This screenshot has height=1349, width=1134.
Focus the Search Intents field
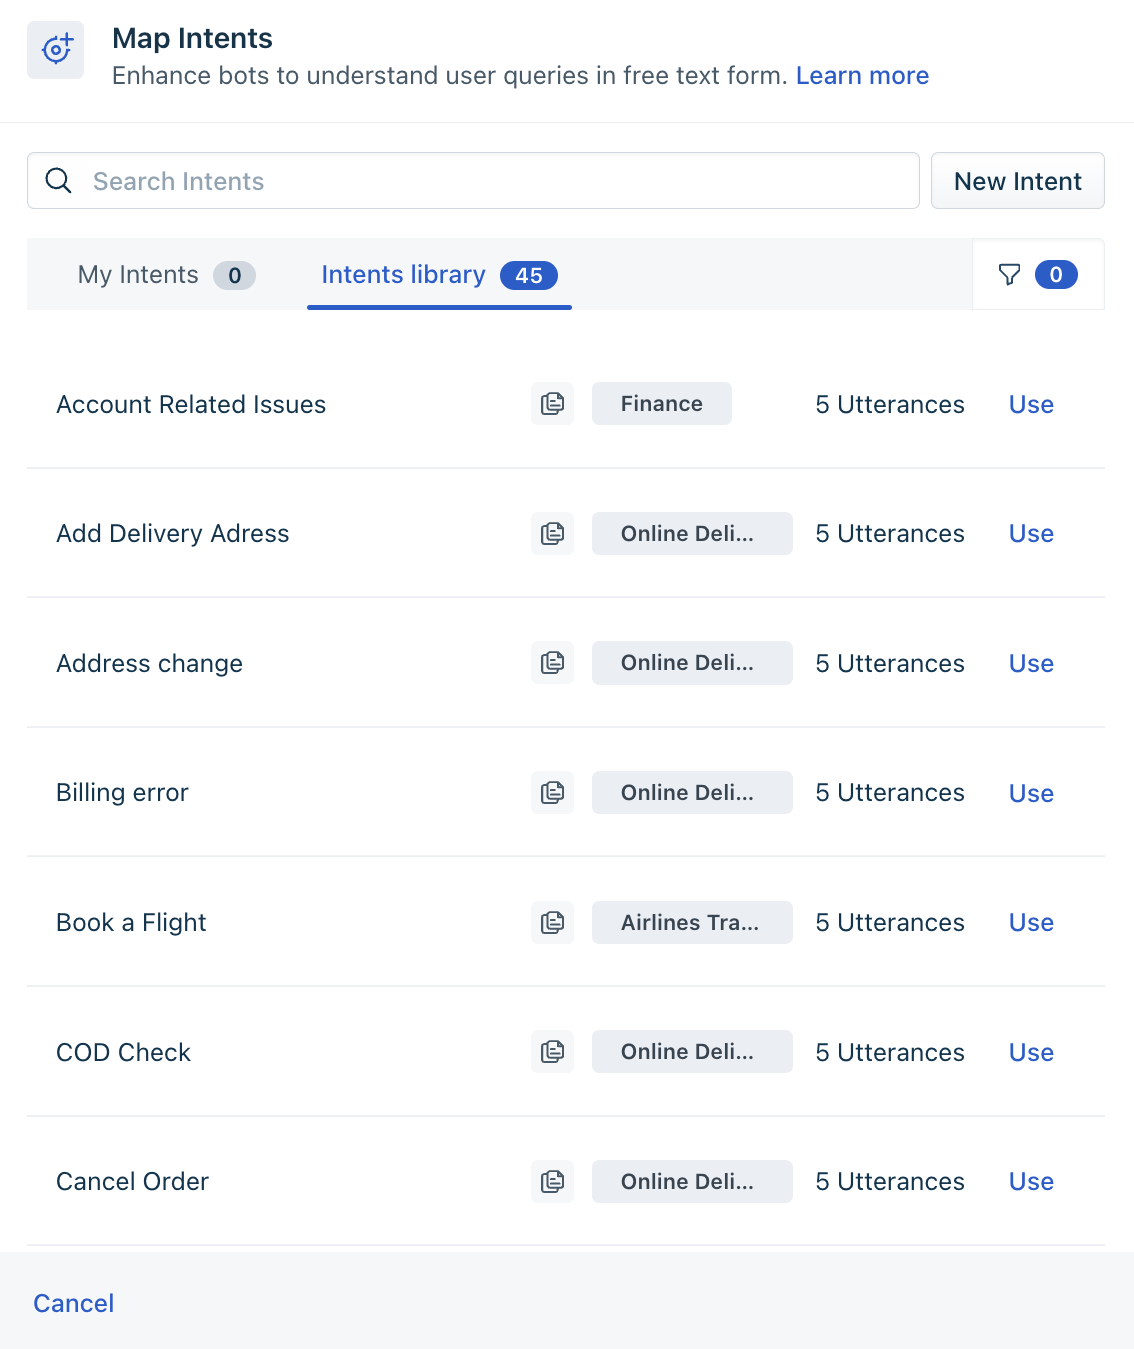click(x=473, y=181)
